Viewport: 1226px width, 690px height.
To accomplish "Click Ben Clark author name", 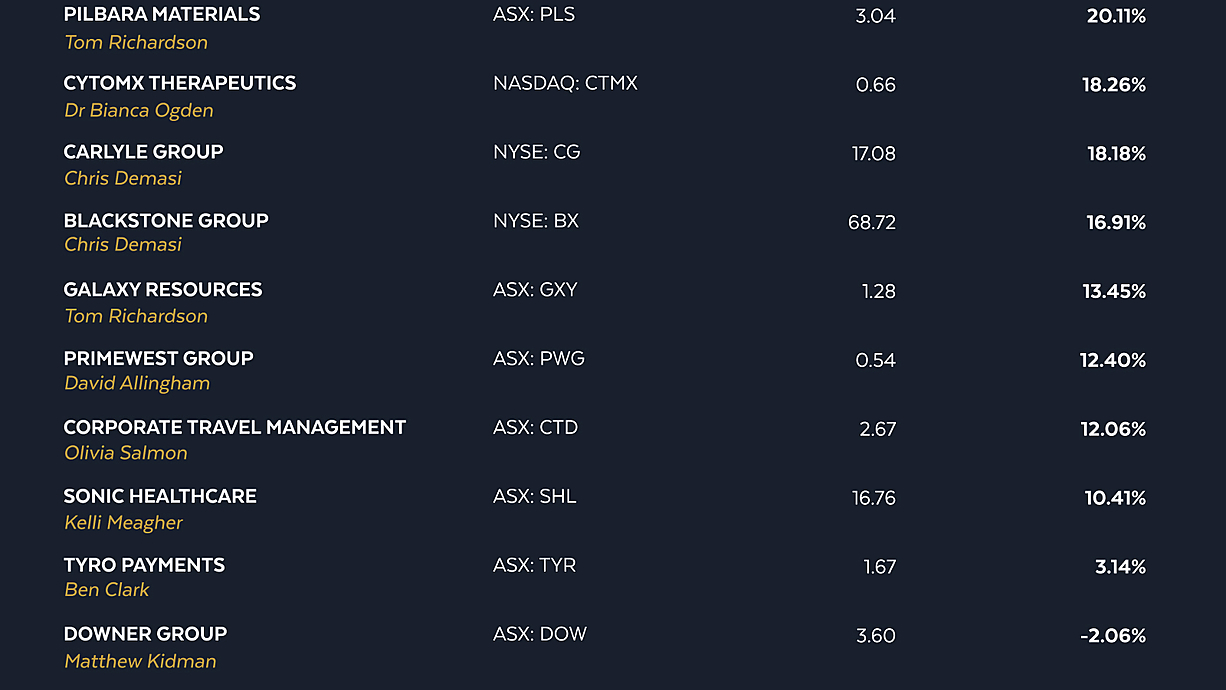I will (107, 590).
